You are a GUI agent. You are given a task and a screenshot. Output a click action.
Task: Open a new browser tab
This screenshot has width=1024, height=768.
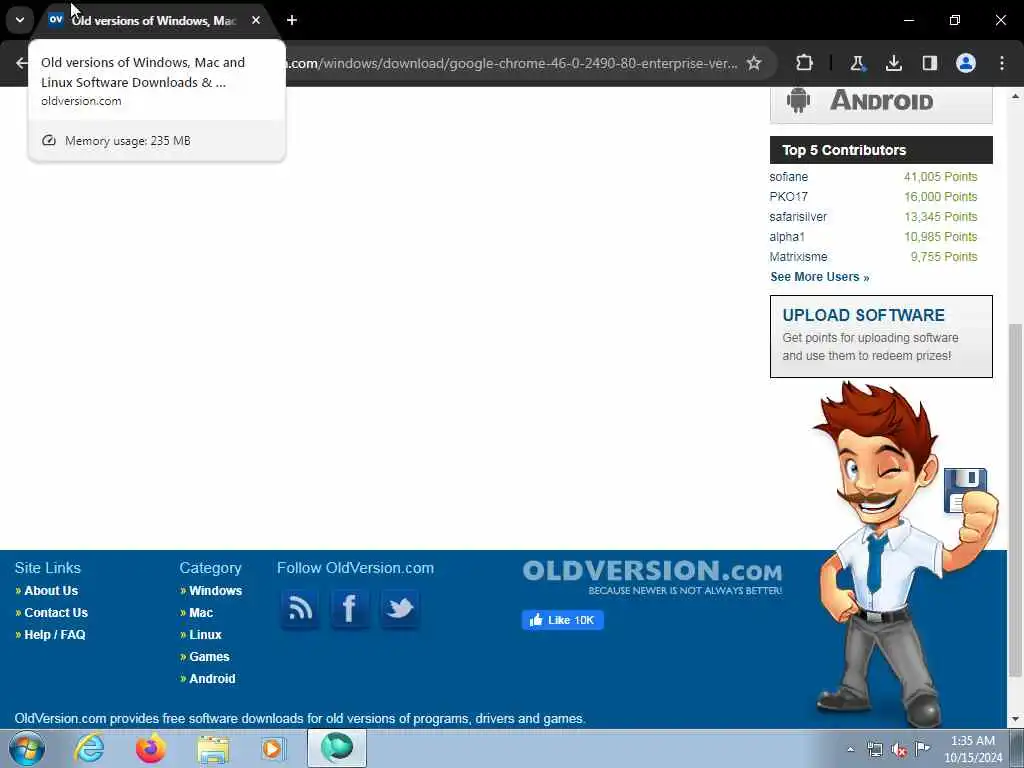(x=292, y=20)
